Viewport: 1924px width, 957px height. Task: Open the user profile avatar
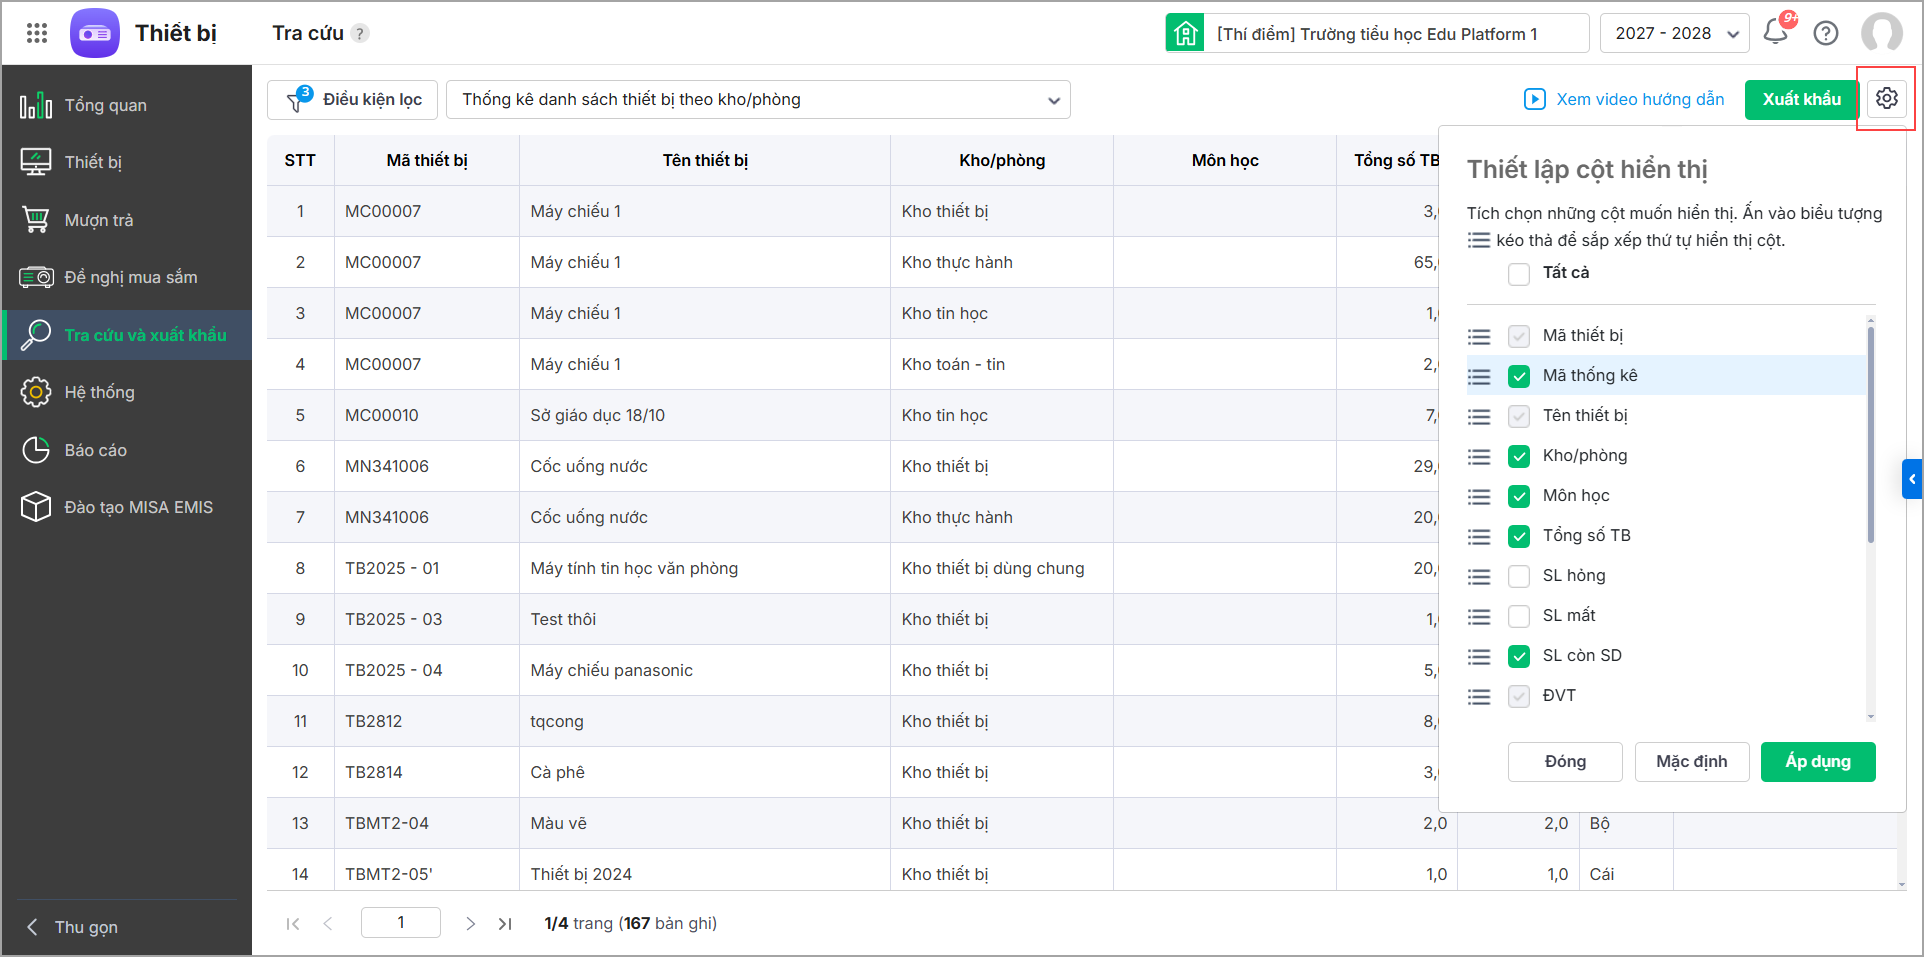pos(1881,33)
